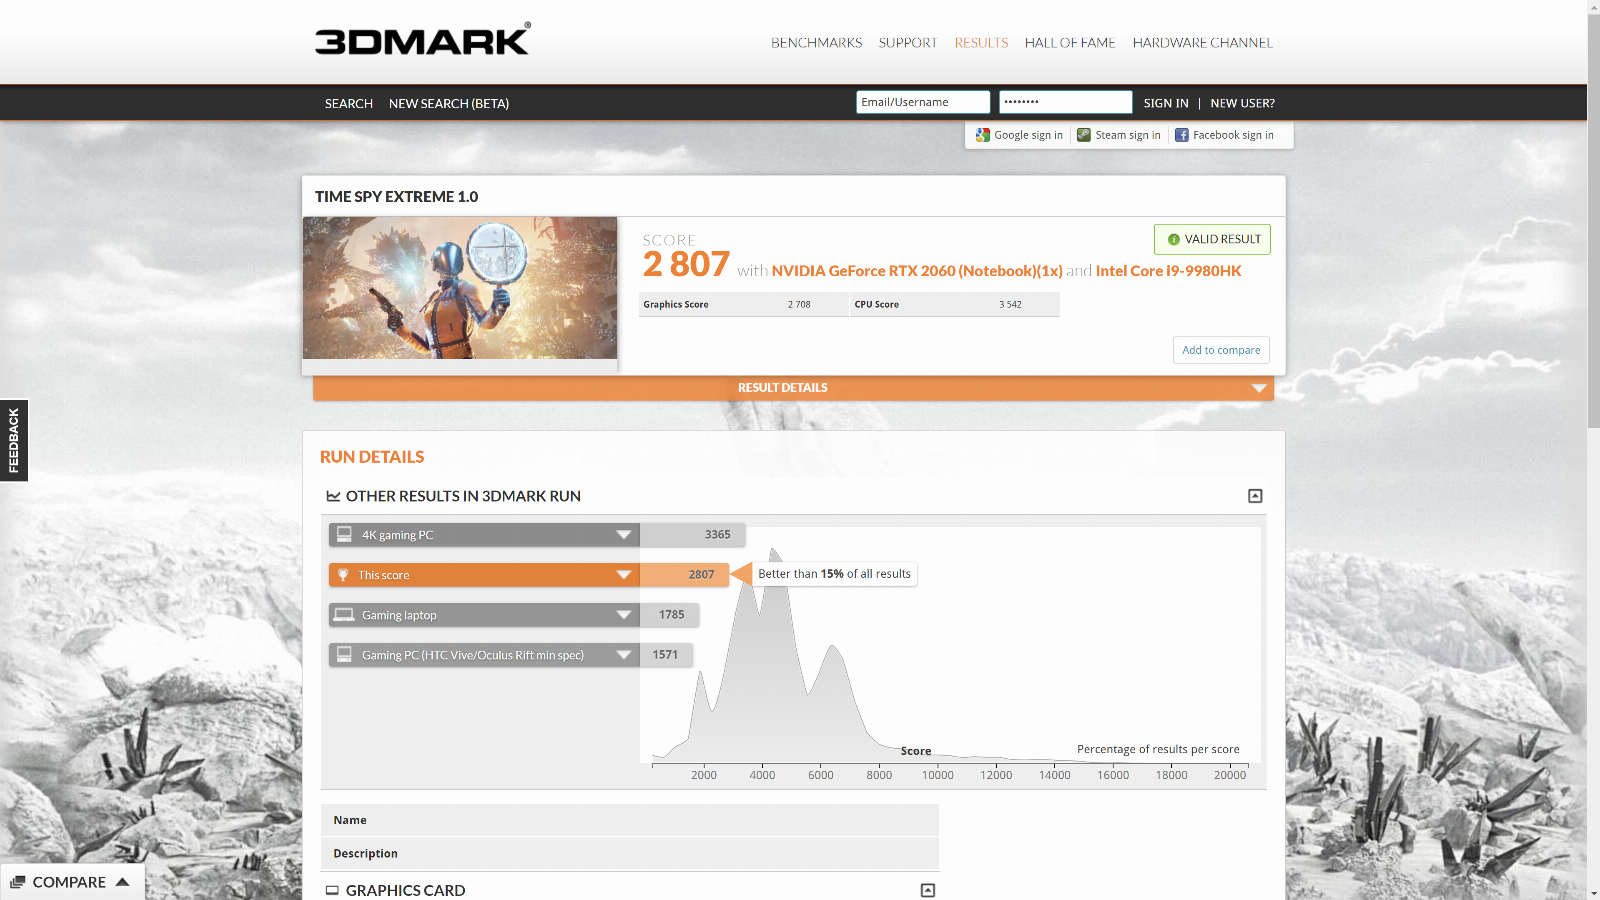Image resolution: width=1600 pixels, height=900 pixels.
Task: Click the 1571 score value
Action: [x=665, y=655]
